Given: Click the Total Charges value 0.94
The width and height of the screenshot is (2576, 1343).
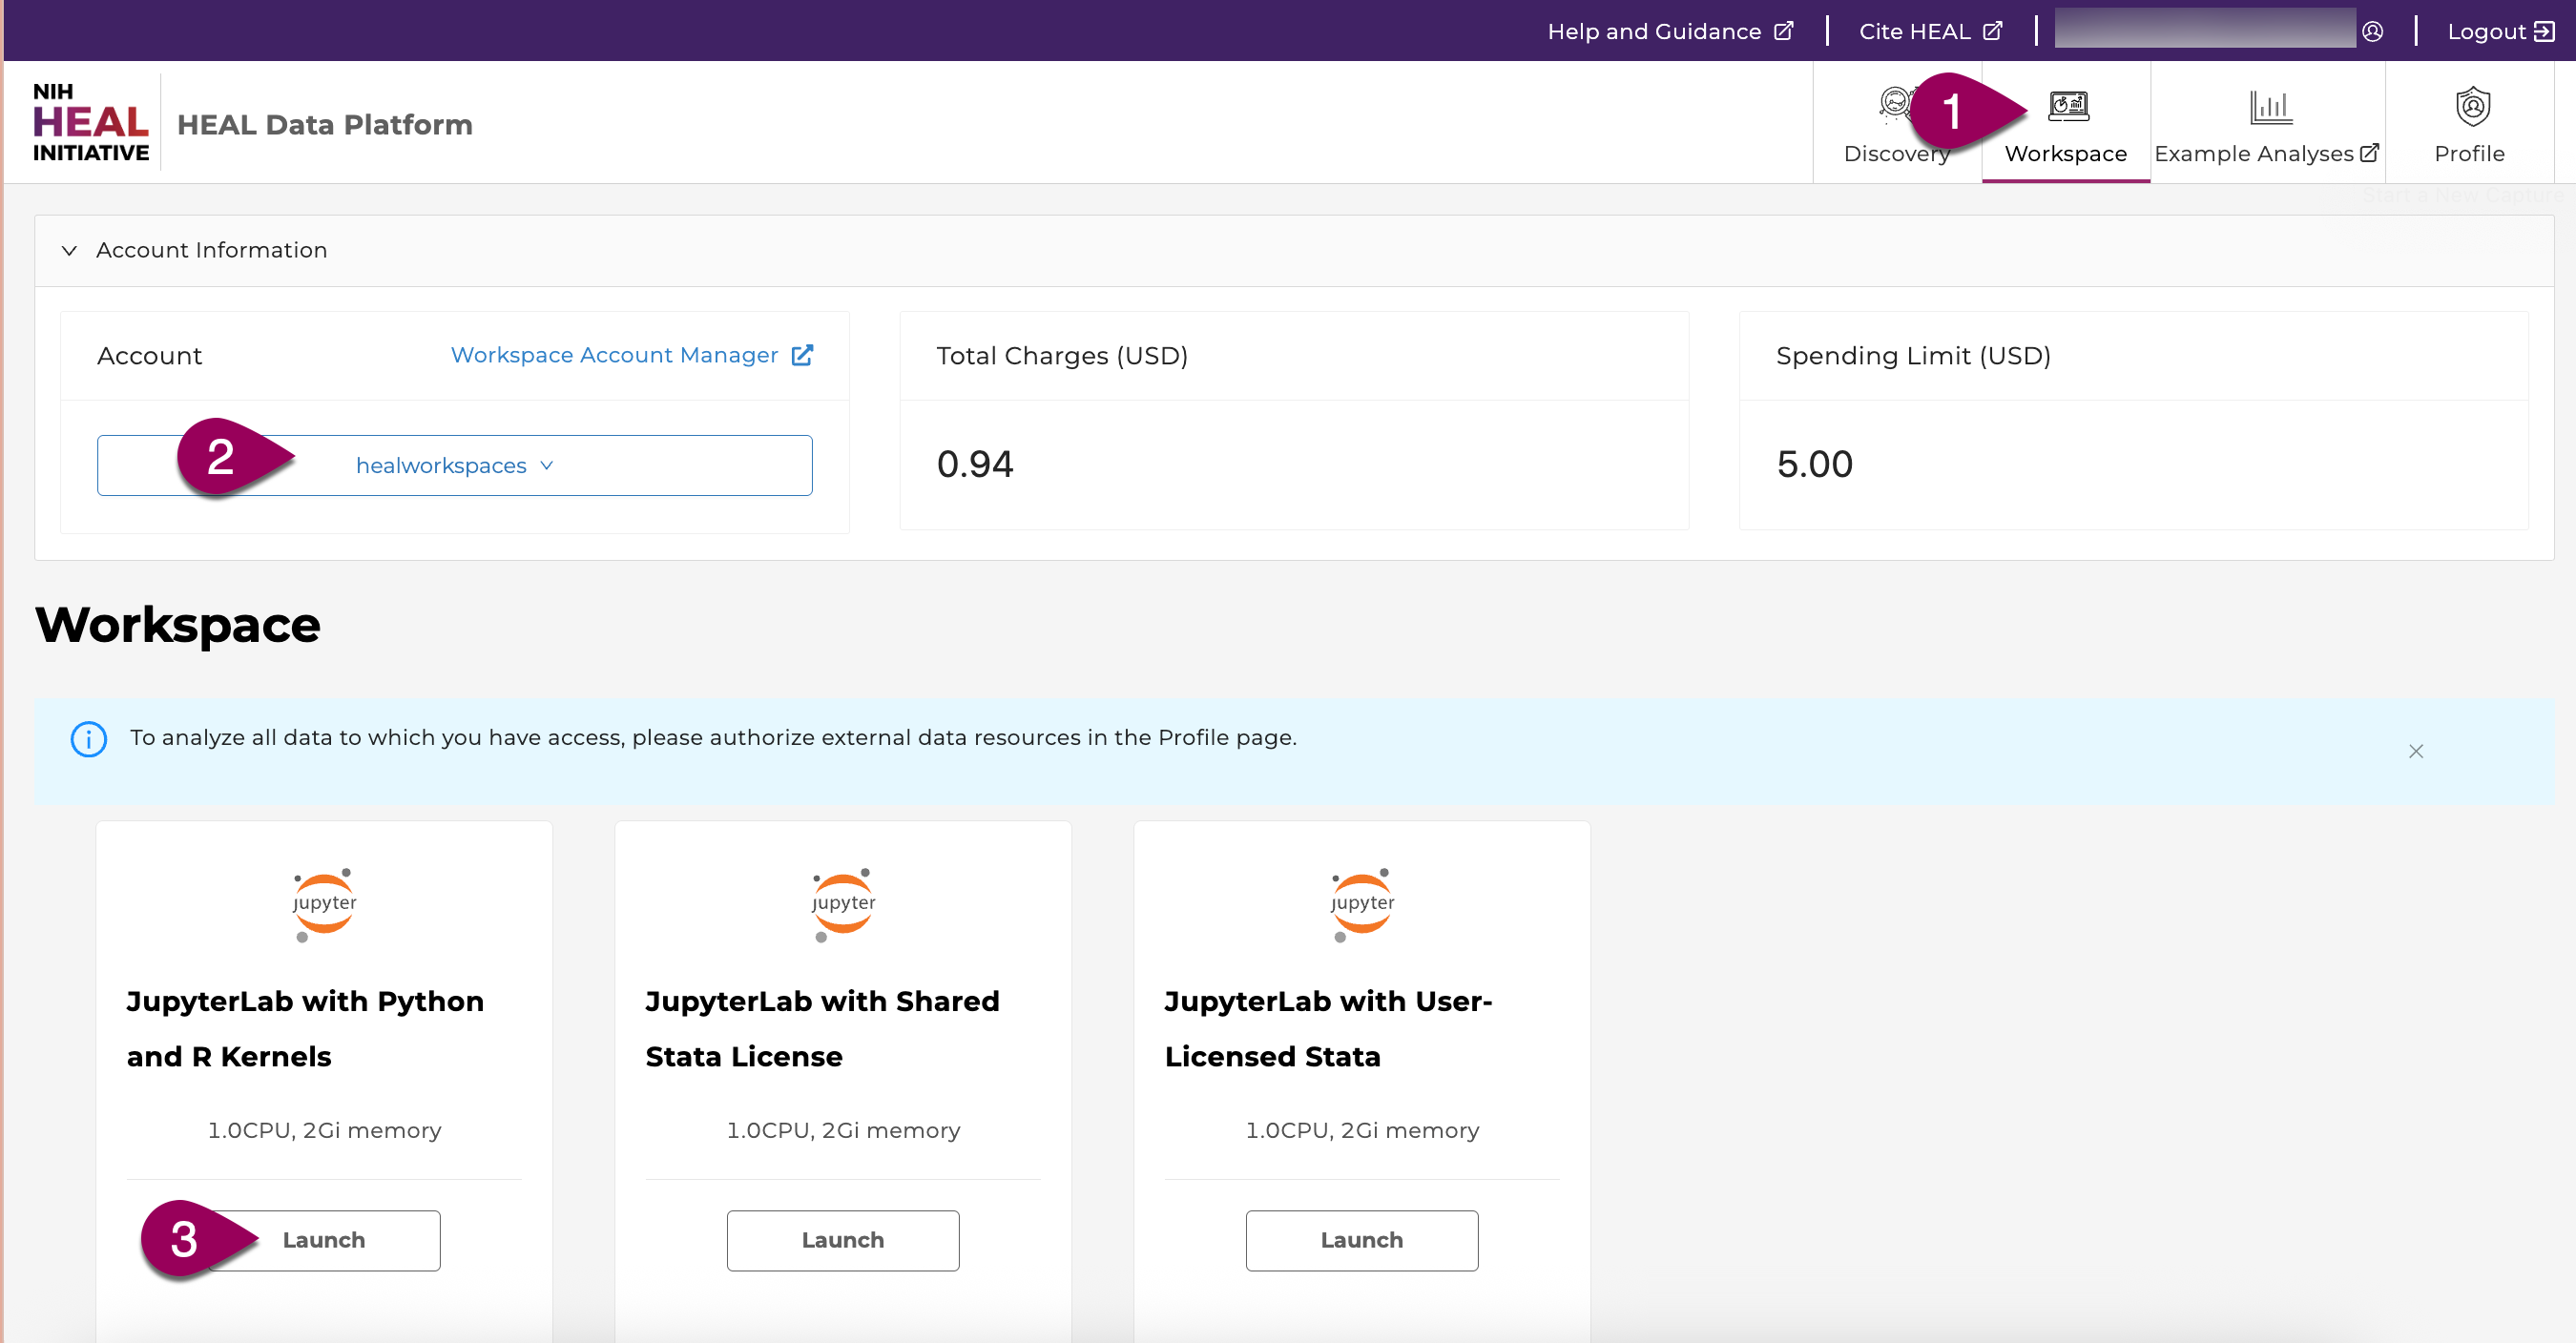Looking at the screenshot, I should [x=975, y=464].
